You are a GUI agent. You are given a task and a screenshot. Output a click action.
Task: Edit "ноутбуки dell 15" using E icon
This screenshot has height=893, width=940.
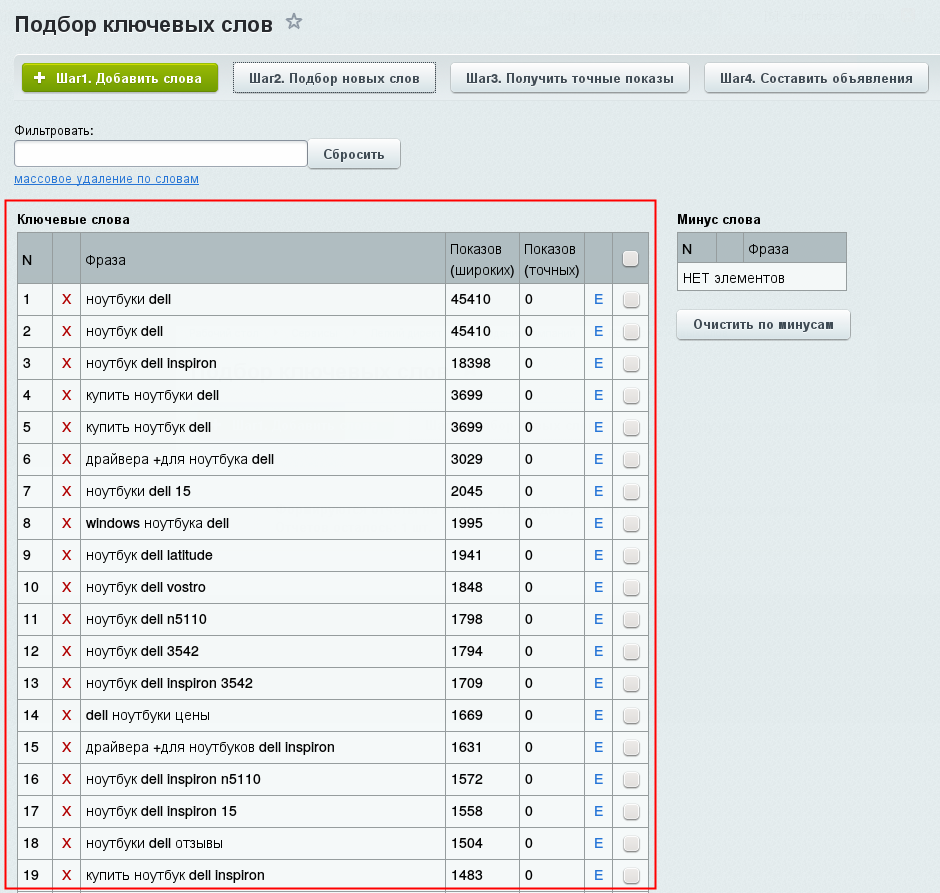(598, 491)
